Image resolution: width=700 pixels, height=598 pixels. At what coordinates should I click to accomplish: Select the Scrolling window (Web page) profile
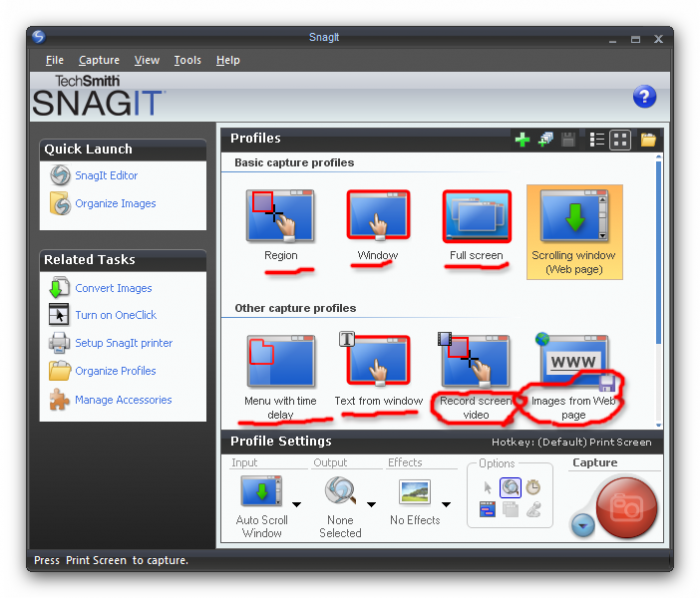click(574, 232)
